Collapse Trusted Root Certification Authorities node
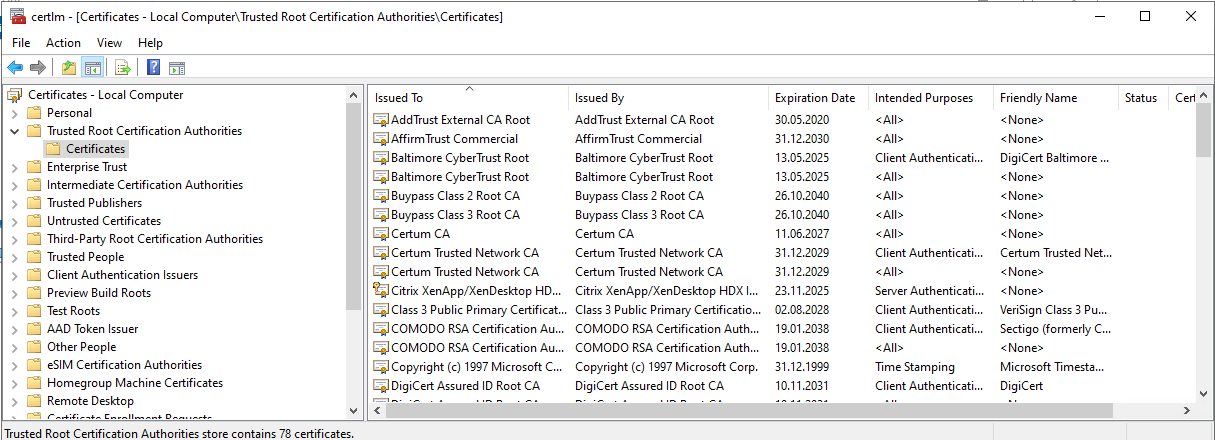 coord(14,131)
